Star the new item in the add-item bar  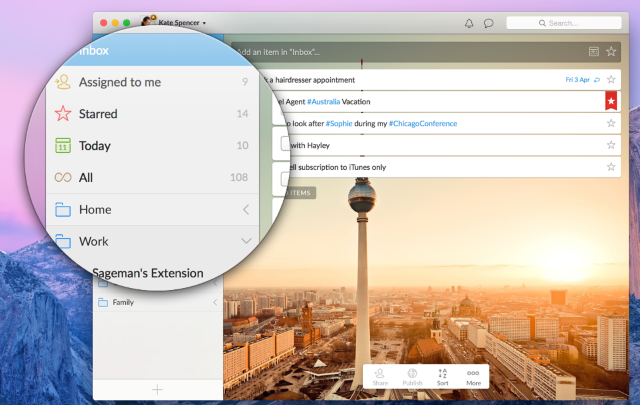611,51
